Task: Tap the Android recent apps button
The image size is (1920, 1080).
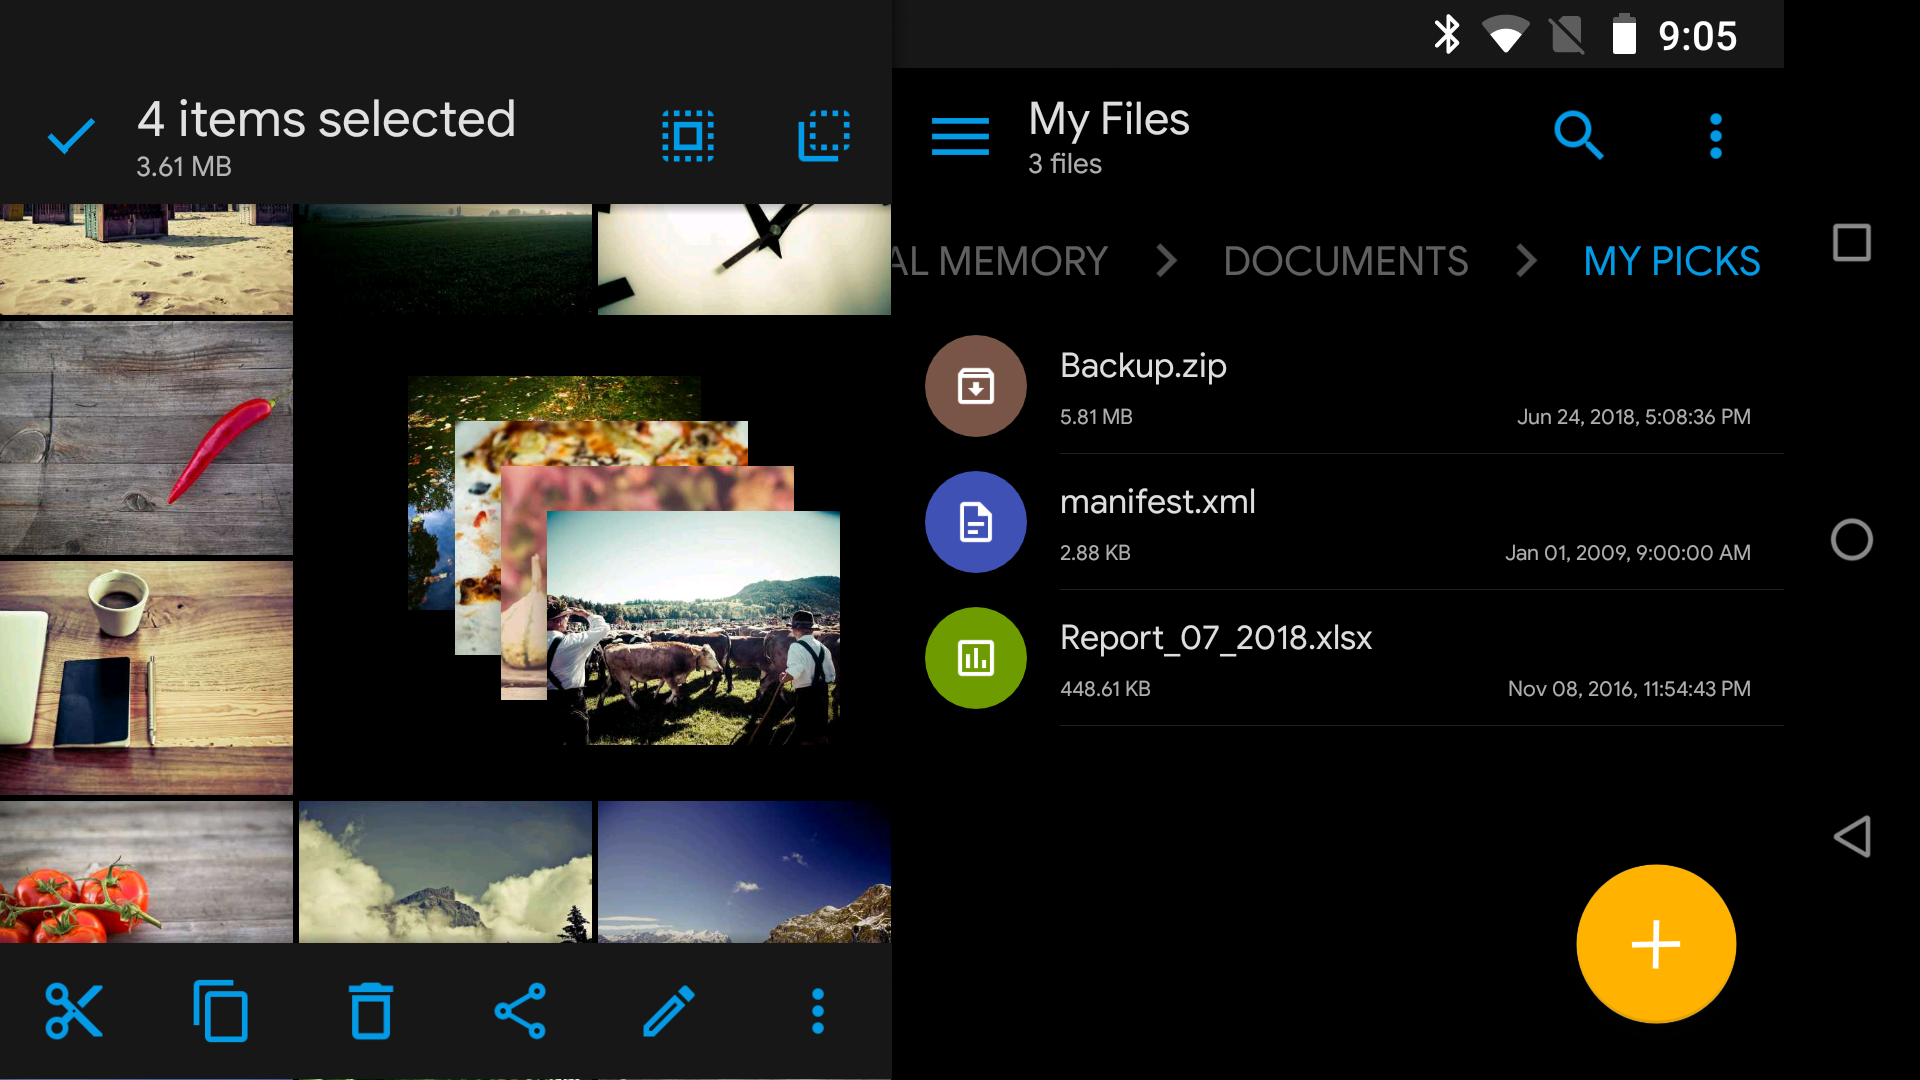Action: click(x=1852, y=241)
